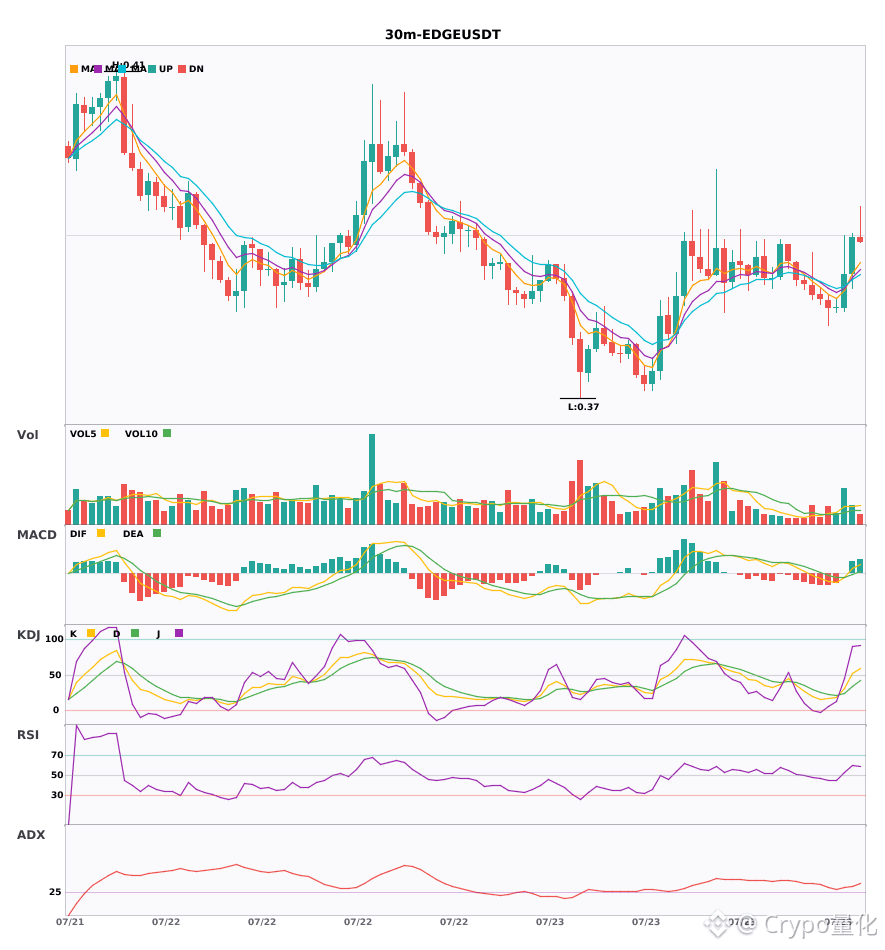The width and height of the screenshot is (885, 950).
Task: Toggle the green UP legend marker
Action: [152, 69]
